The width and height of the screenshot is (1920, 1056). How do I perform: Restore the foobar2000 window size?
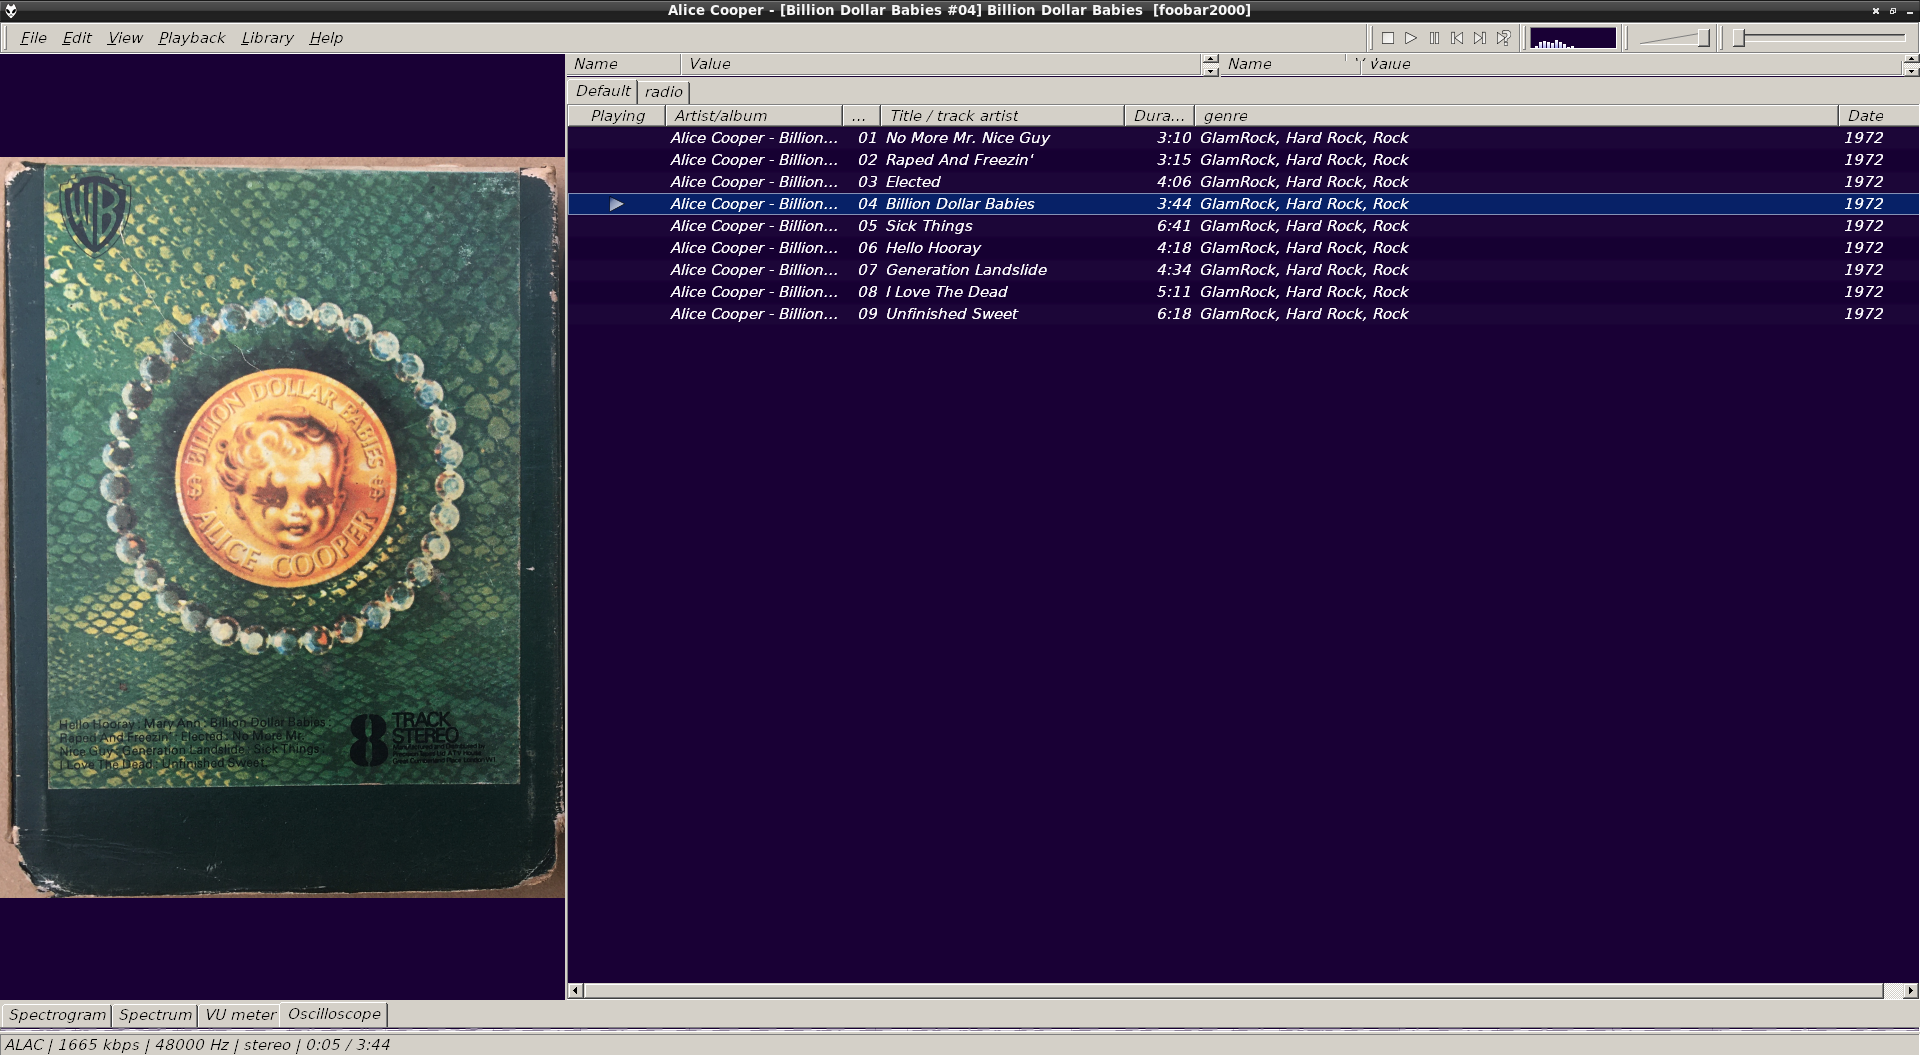coord(1893,10)
